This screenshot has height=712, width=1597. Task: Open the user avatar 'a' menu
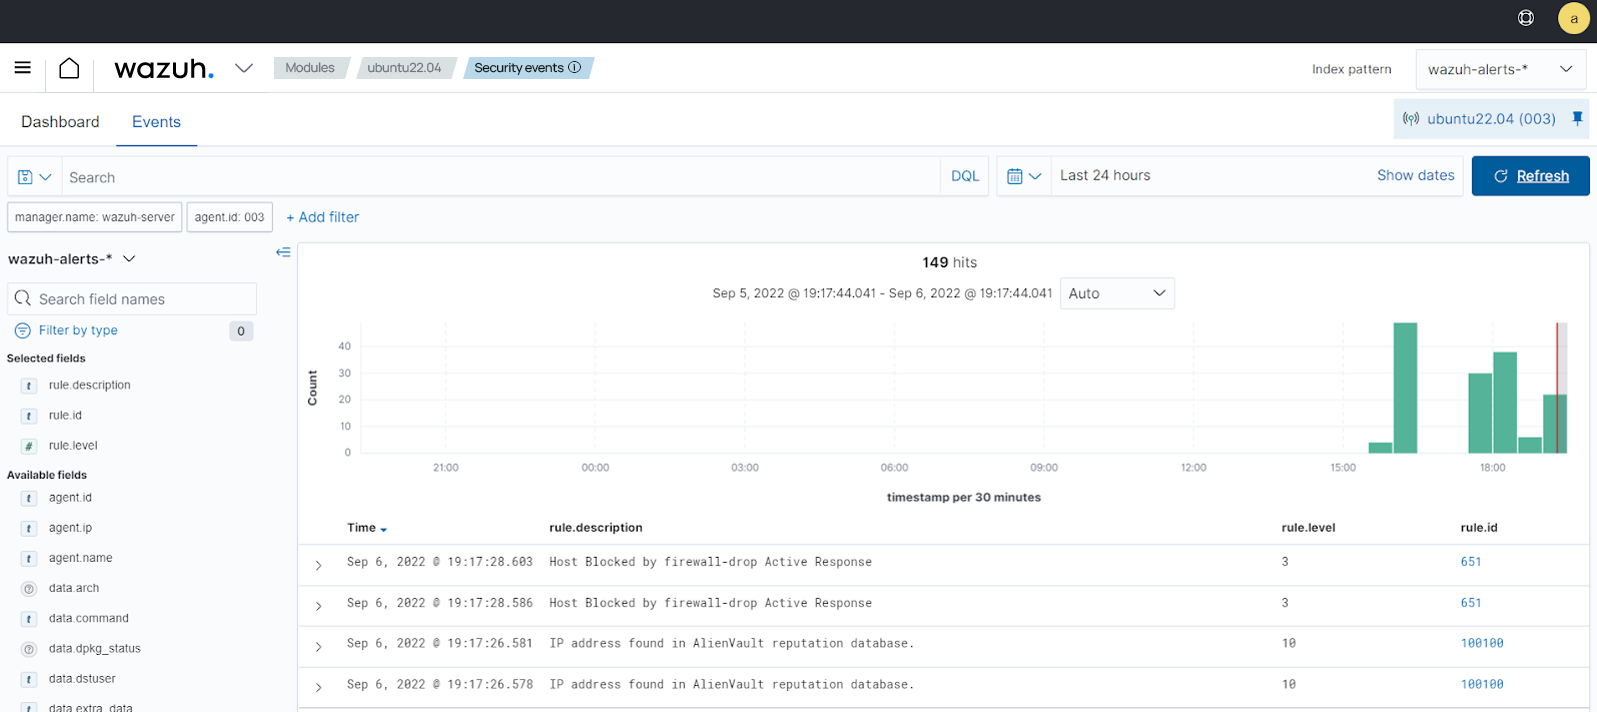1574,18
